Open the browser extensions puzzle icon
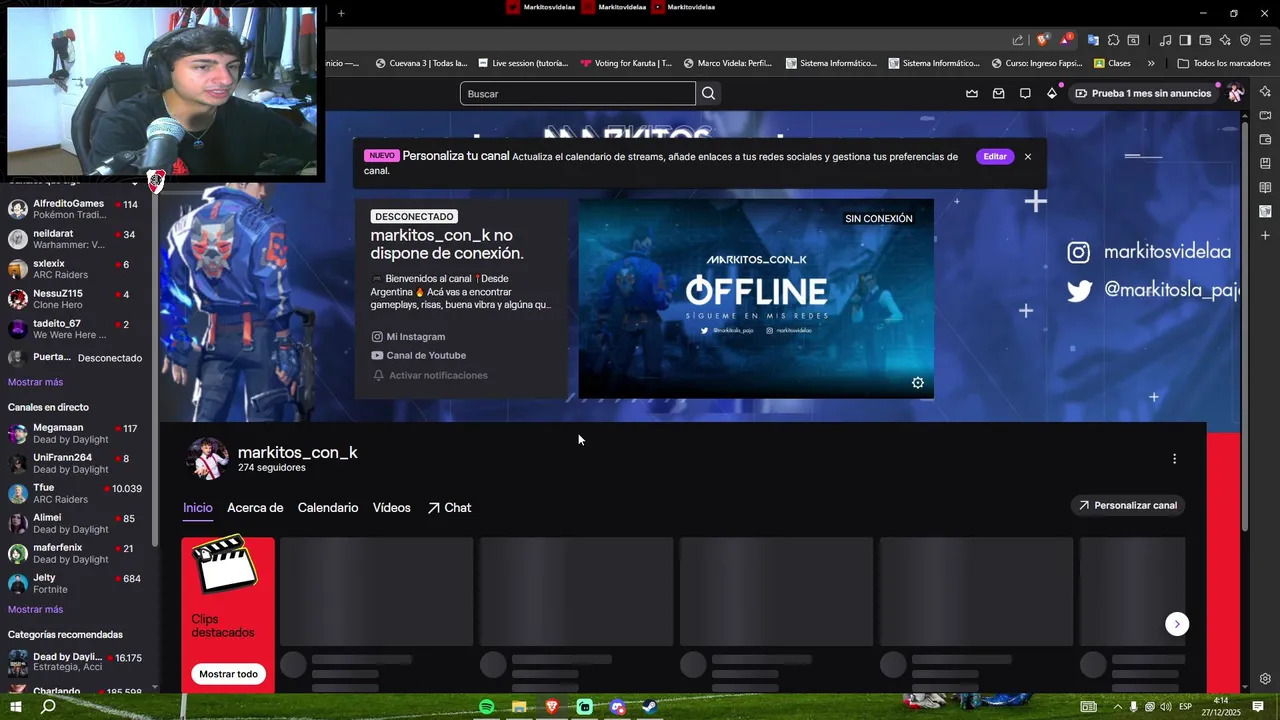This screenshot has height=720, width=1280. click(1113, 40)
